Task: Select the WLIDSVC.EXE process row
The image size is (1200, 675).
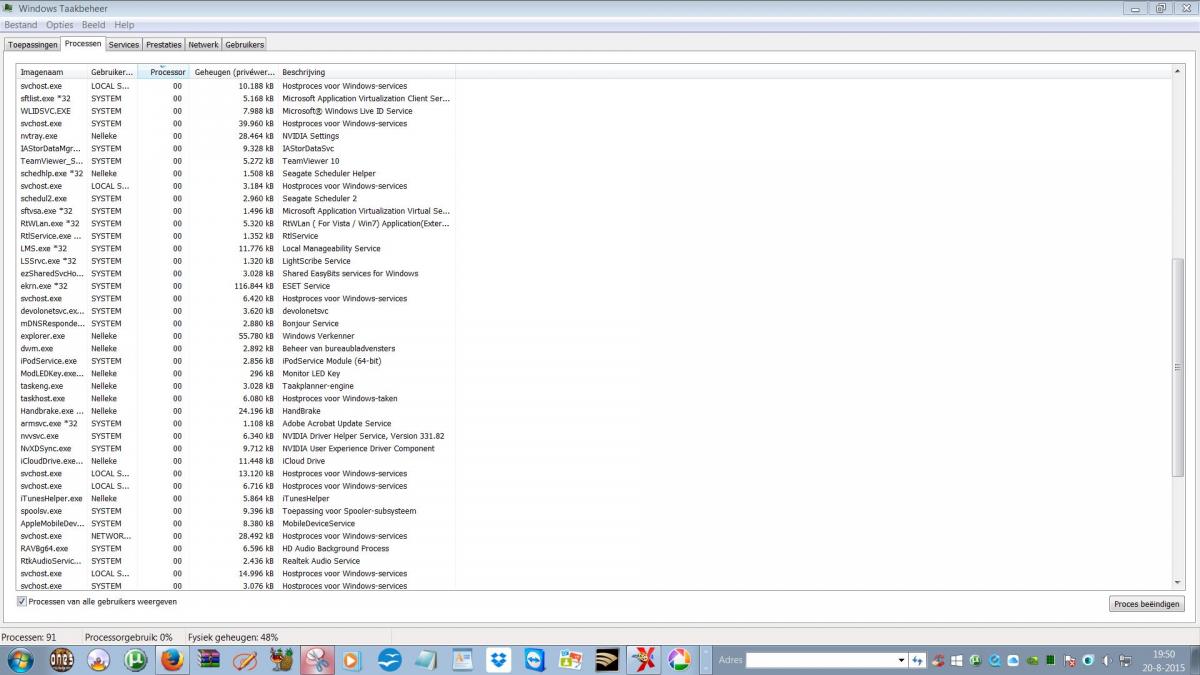Action: coord(236,111)
